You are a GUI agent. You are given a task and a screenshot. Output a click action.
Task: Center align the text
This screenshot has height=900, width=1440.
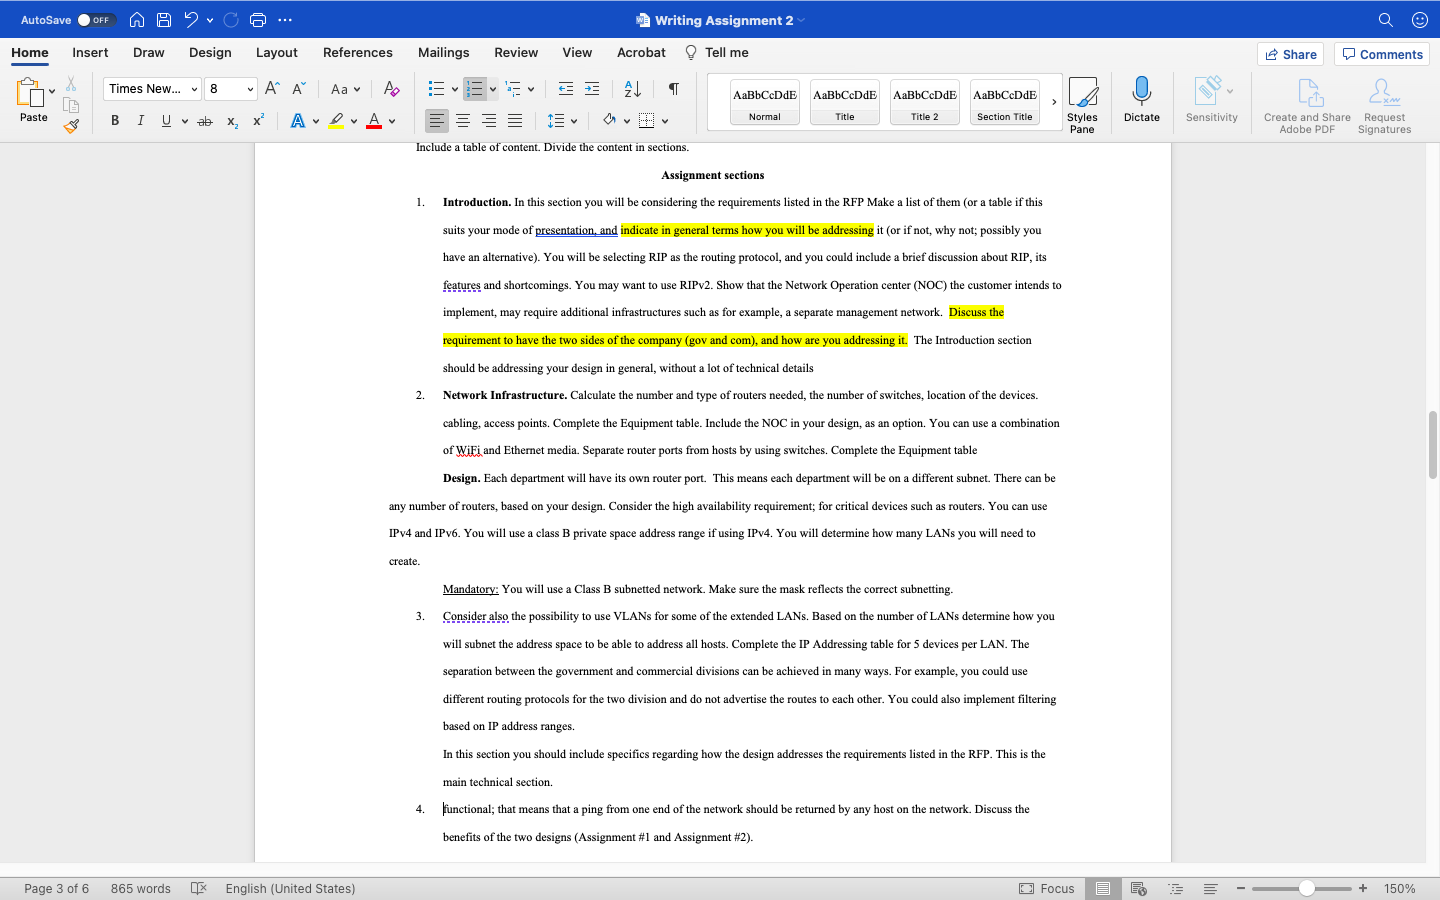coord(463,121)
